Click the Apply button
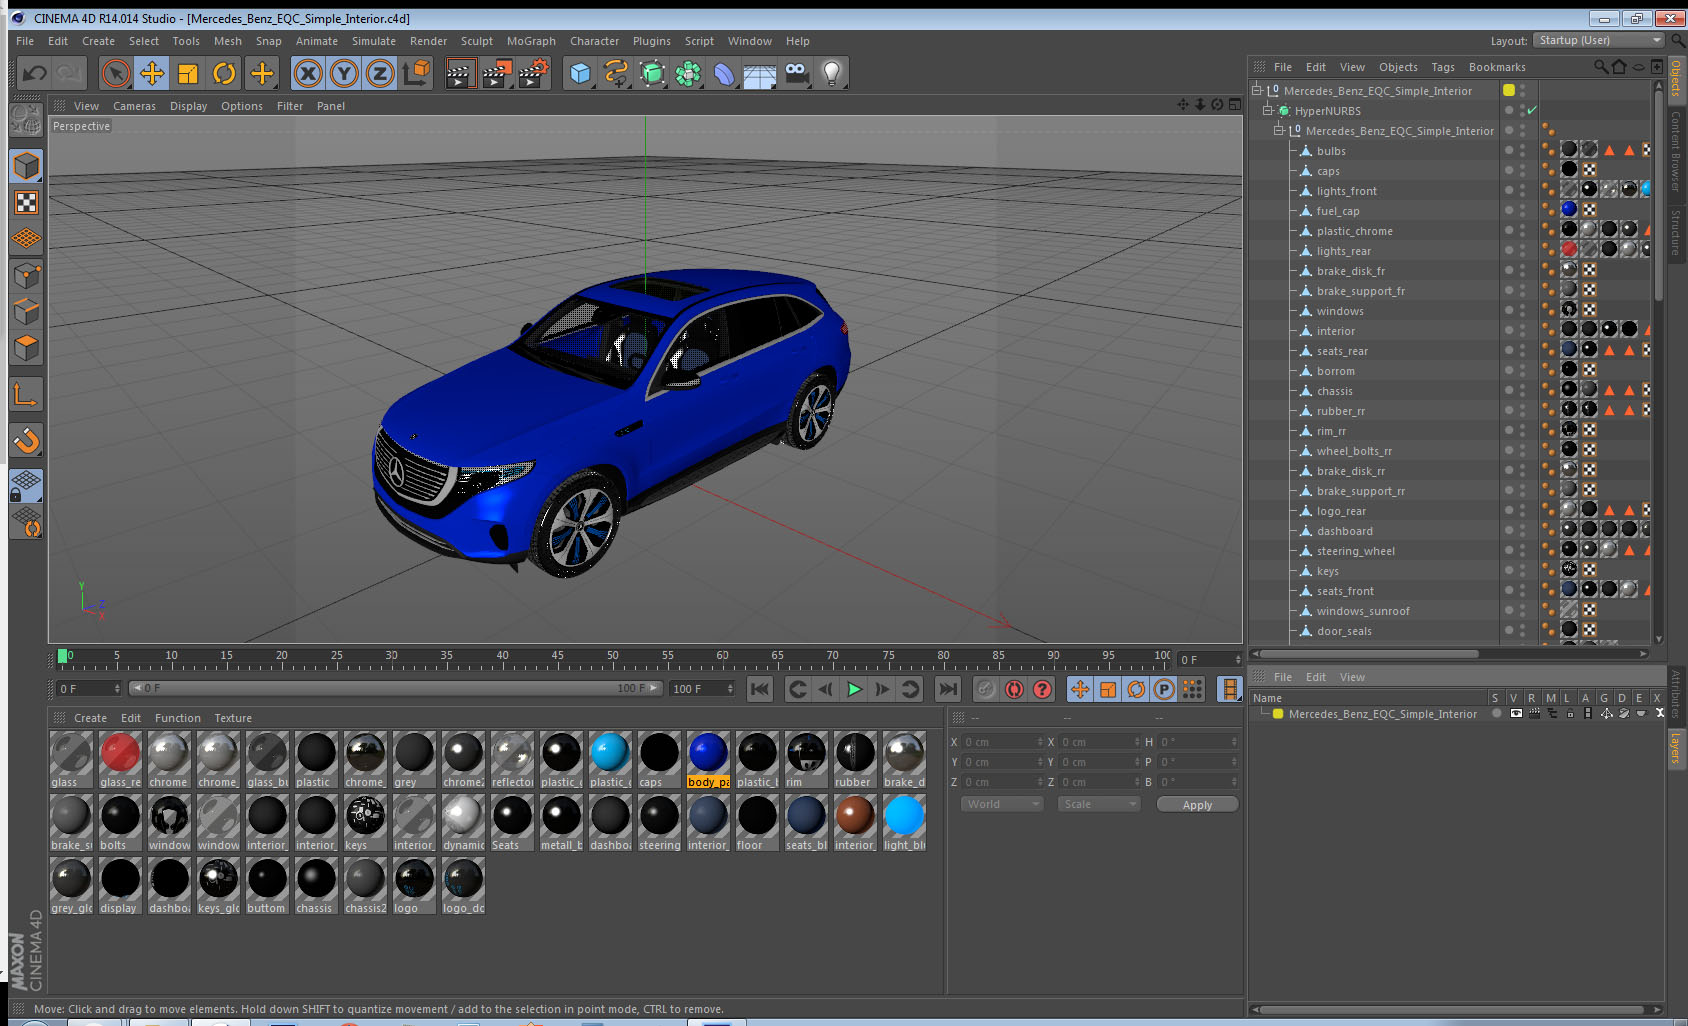This screenshot has height=1026, width=1688. tap(1197, 805)
